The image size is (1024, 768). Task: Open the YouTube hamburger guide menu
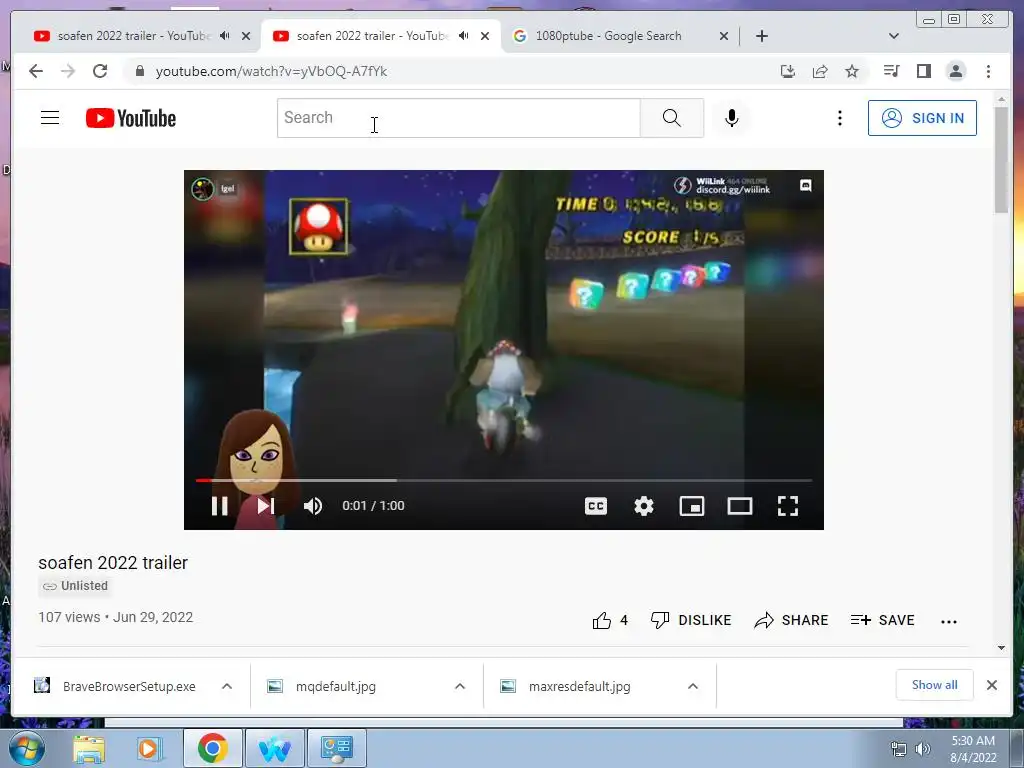coord(50,118)
